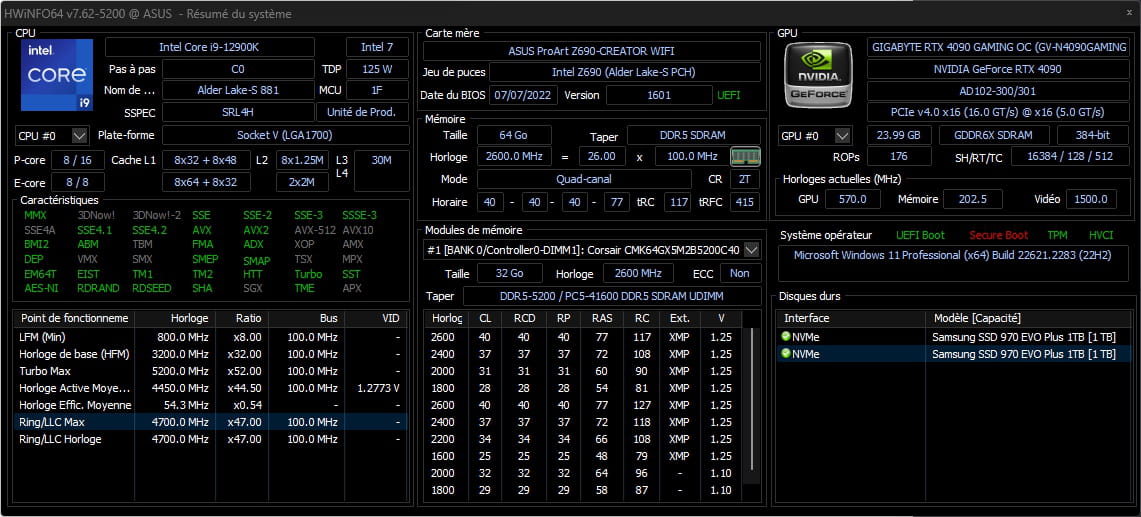
Task: Click the green UEFI label
Action: point(728,95)
